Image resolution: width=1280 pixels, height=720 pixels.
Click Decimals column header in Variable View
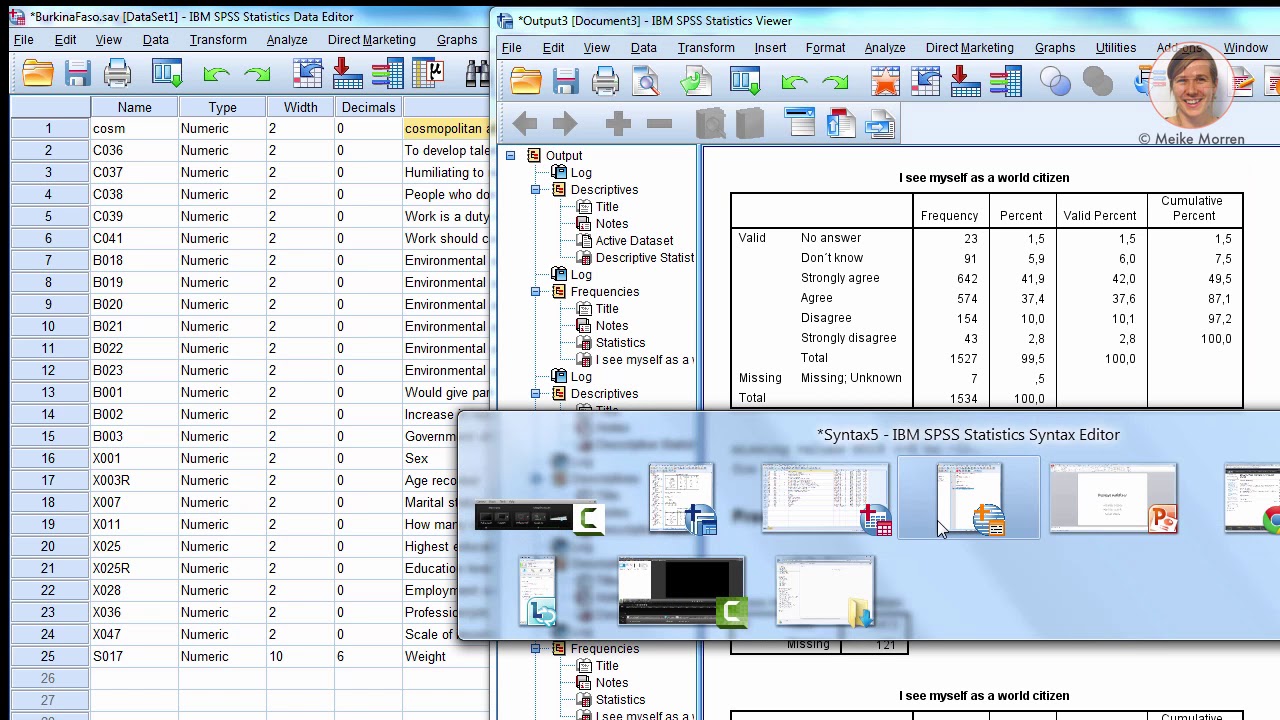click(x=368, y=107)
